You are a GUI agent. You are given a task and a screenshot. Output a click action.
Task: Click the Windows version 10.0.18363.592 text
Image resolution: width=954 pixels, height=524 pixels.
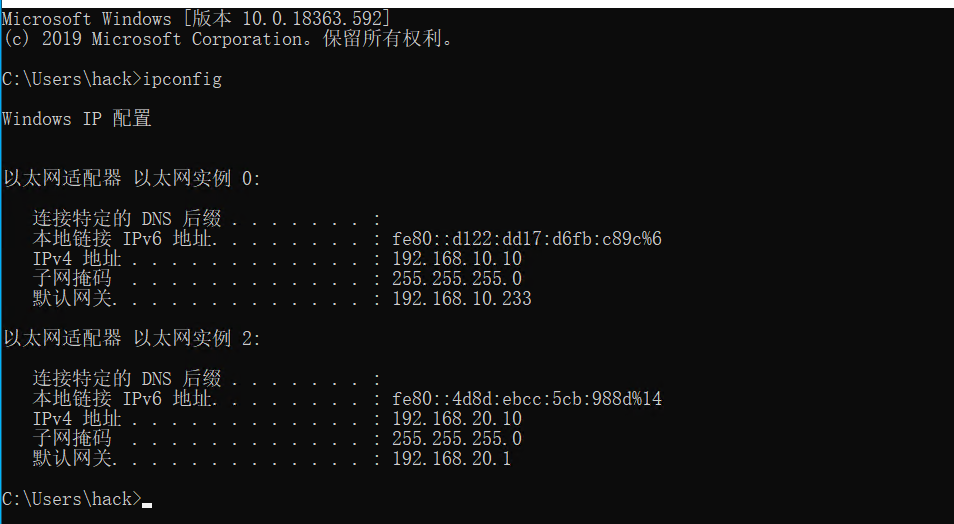287,19
